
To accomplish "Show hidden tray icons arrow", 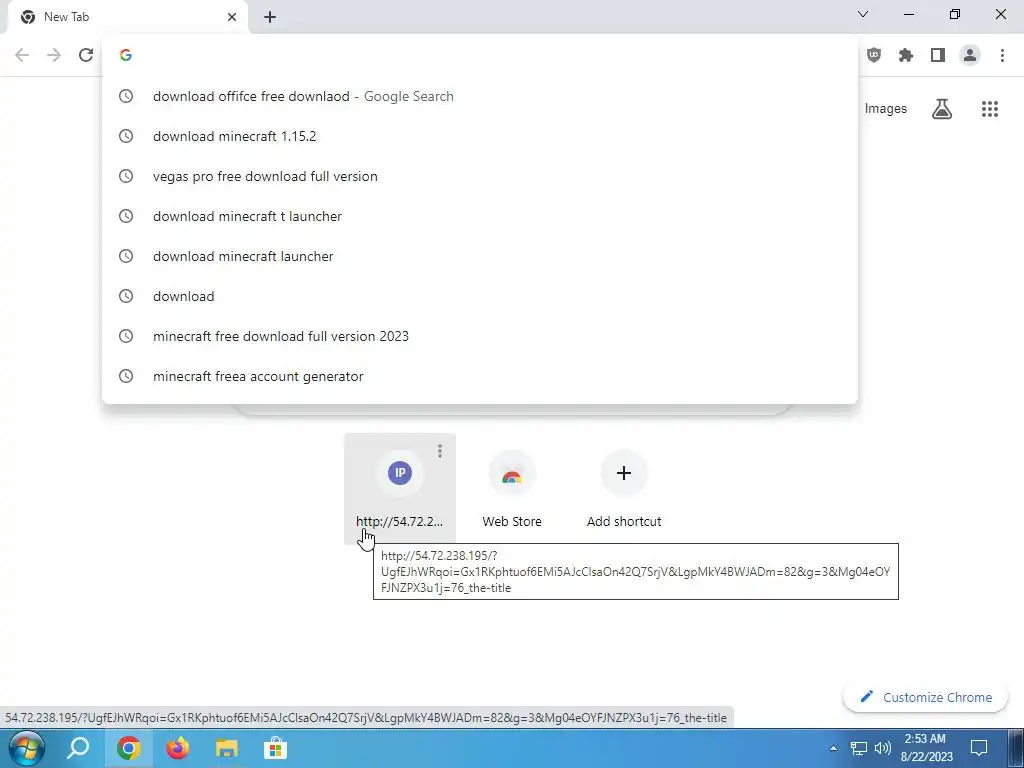I will point(833,748).
